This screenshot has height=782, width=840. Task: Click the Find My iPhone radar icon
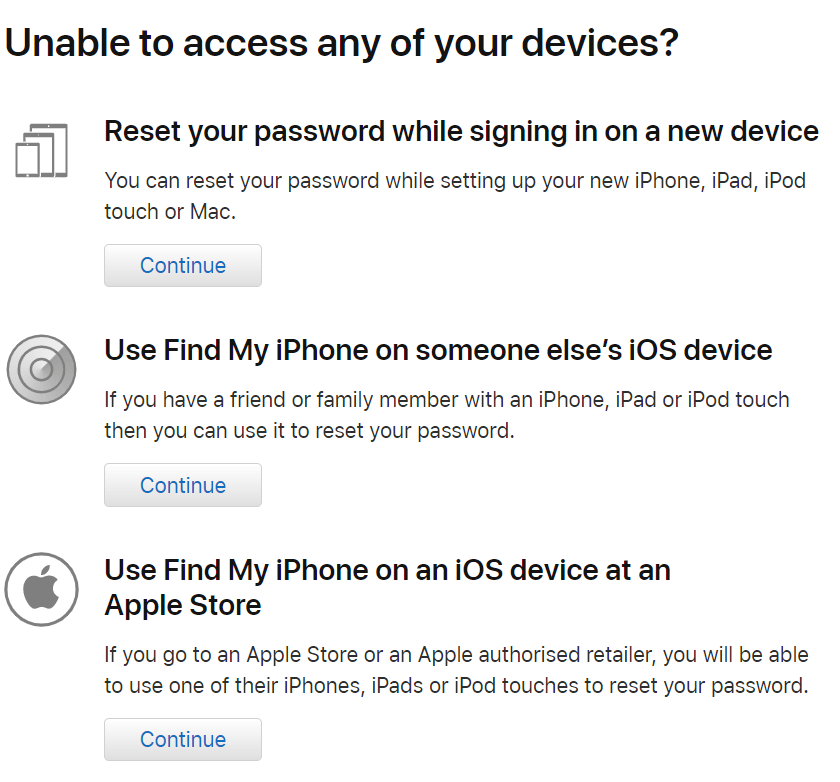point(41,369)
